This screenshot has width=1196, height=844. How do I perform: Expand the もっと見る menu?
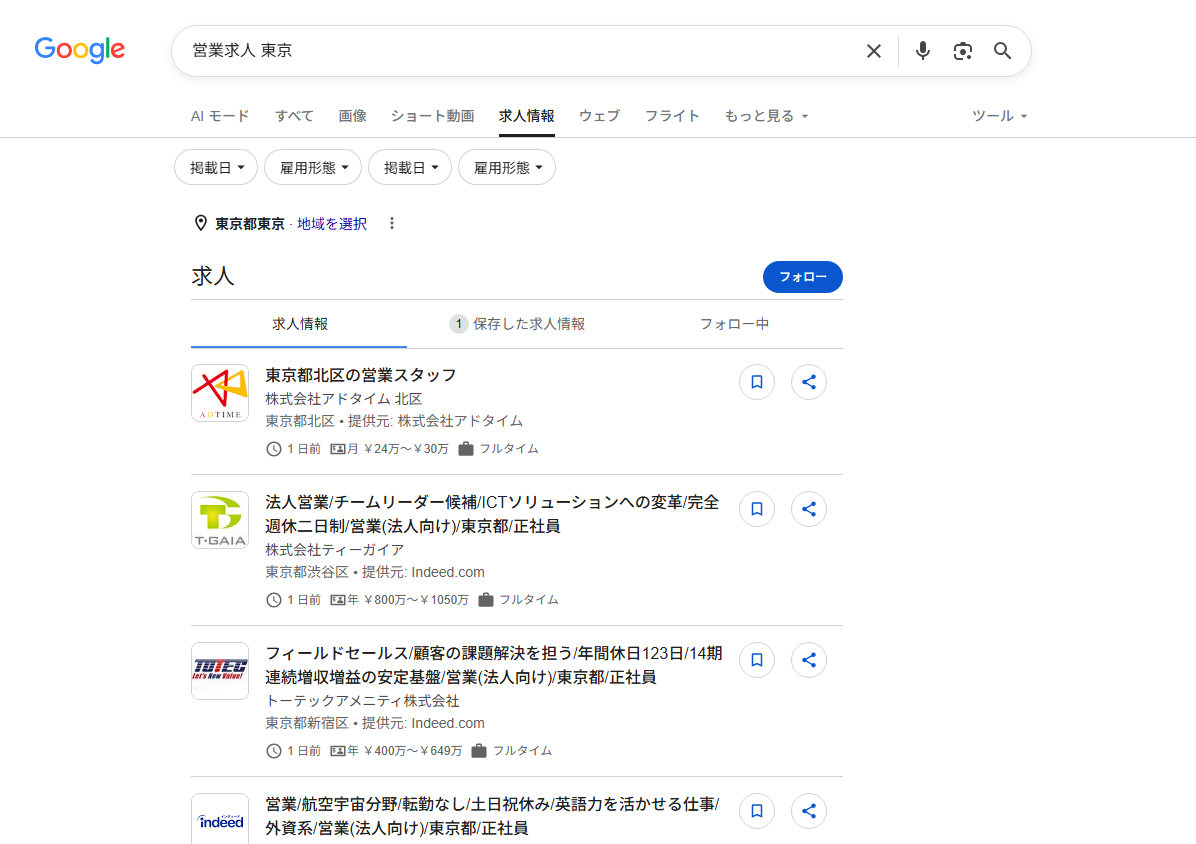pos(766,116)
